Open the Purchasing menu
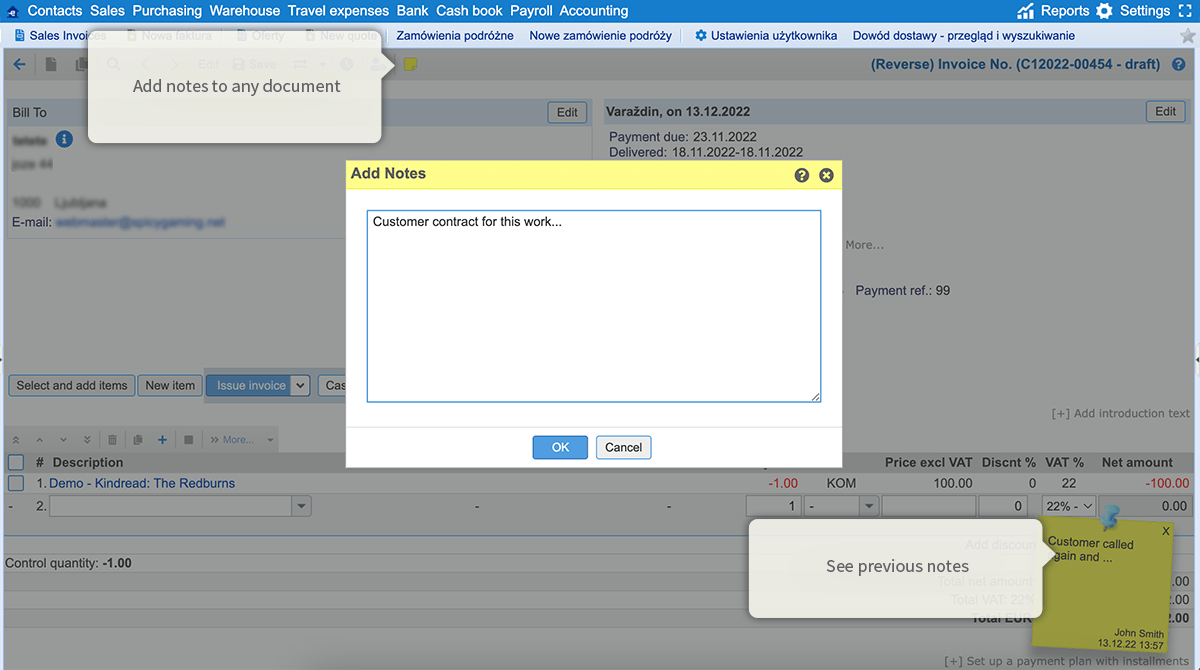The width and height of the screenshot is (1200, 670). click(166, 11)
